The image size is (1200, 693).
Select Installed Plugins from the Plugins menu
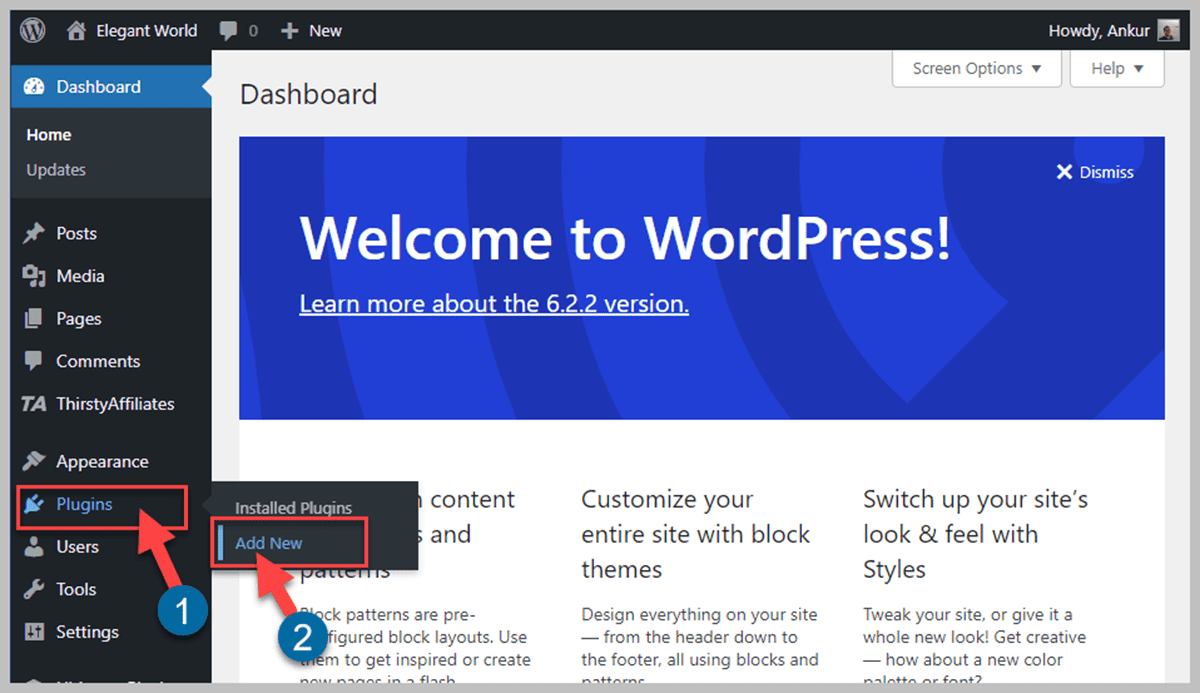(292, 508)
